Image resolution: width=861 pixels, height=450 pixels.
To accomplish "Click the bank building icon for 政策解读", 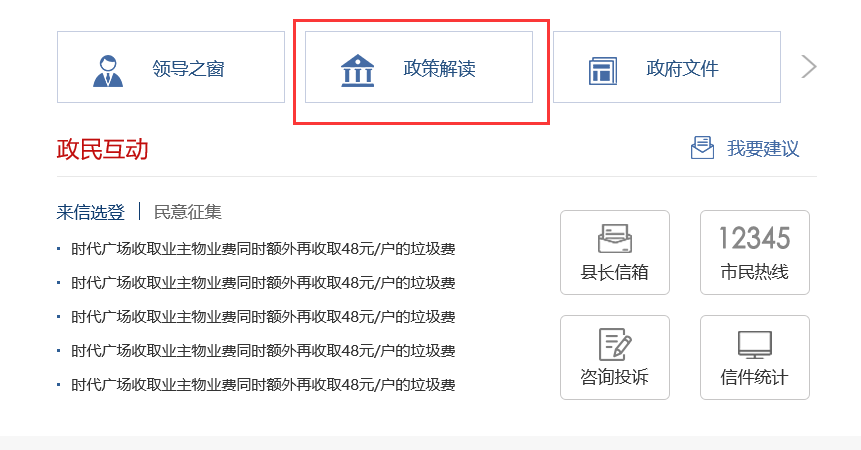I will tap(357, 71).
